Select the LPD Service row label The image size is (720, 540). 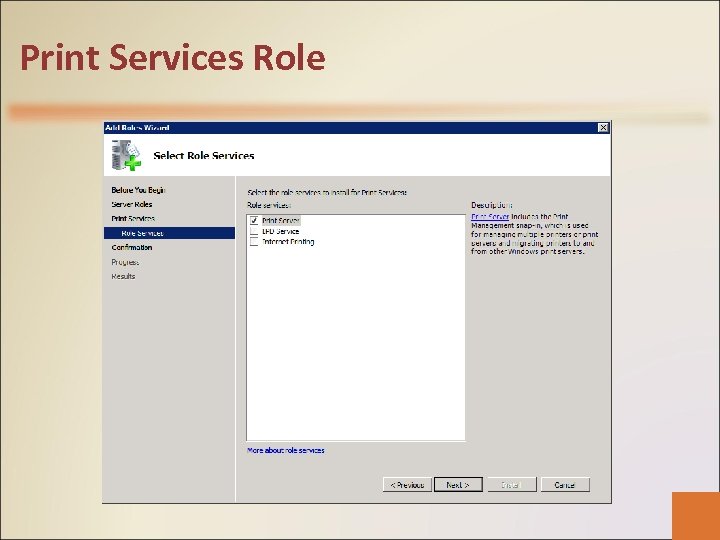[x=281, y=231]
